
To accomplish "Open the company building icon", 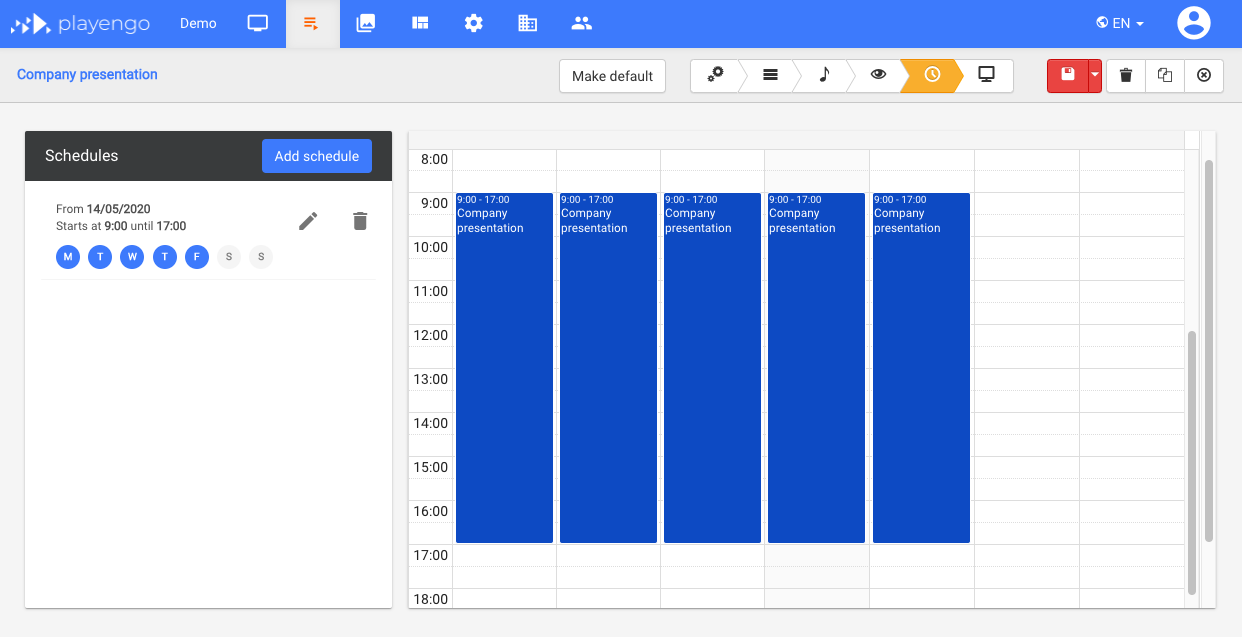I will (x=528, y=24).
